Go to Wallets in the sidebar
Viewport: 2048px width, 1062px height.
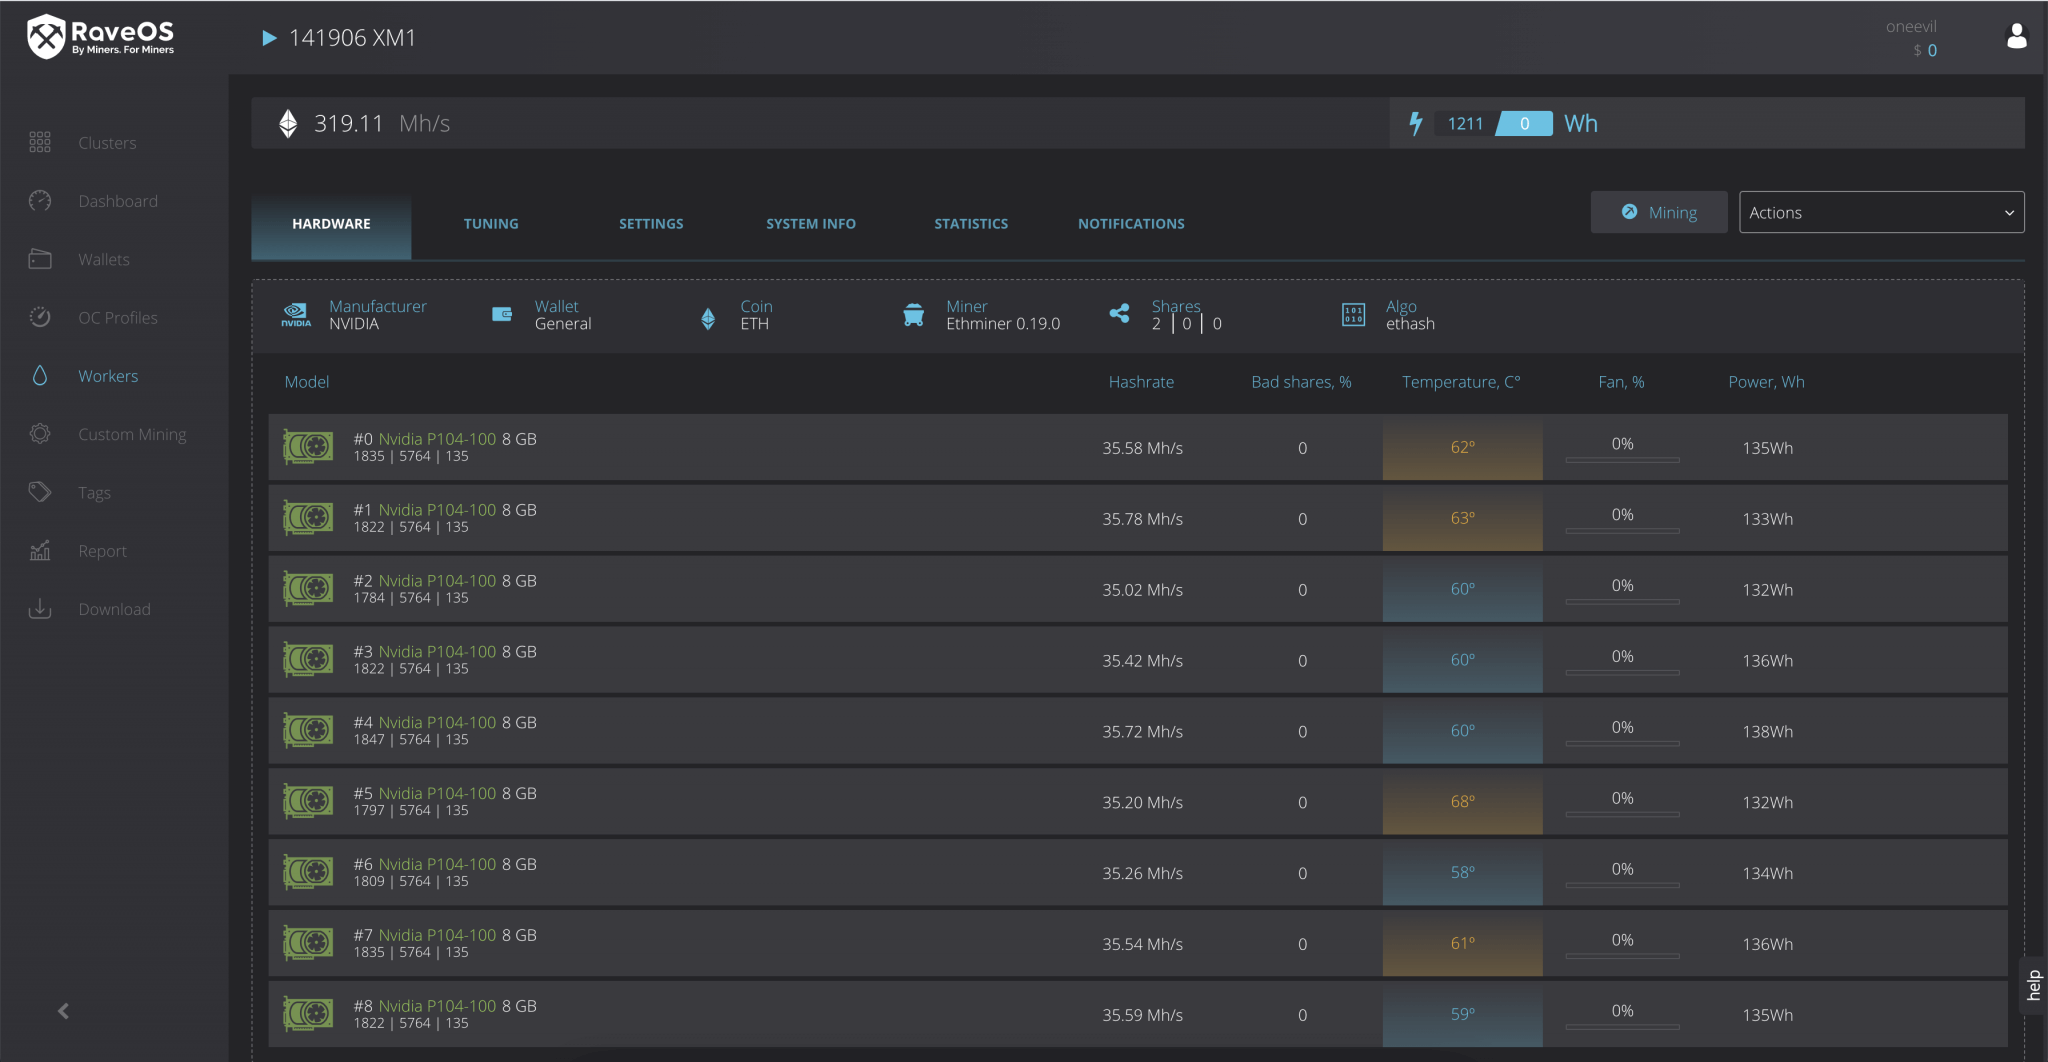[x=103, y=259]
